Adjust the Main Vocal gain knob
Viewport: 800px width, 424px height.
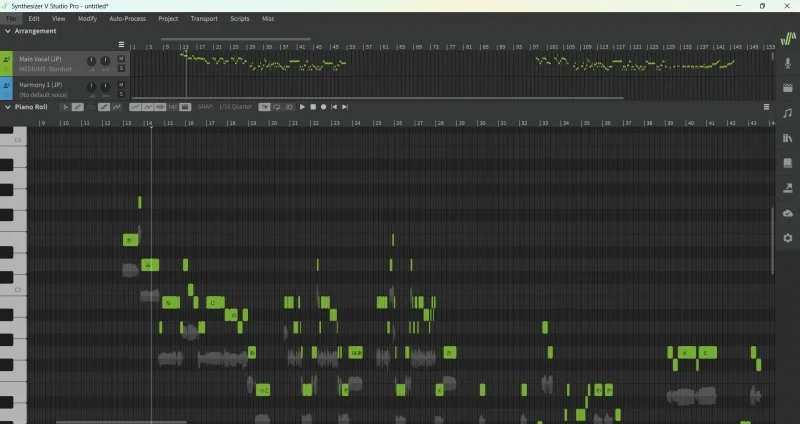pyautogui.click(x=91, y=61)
